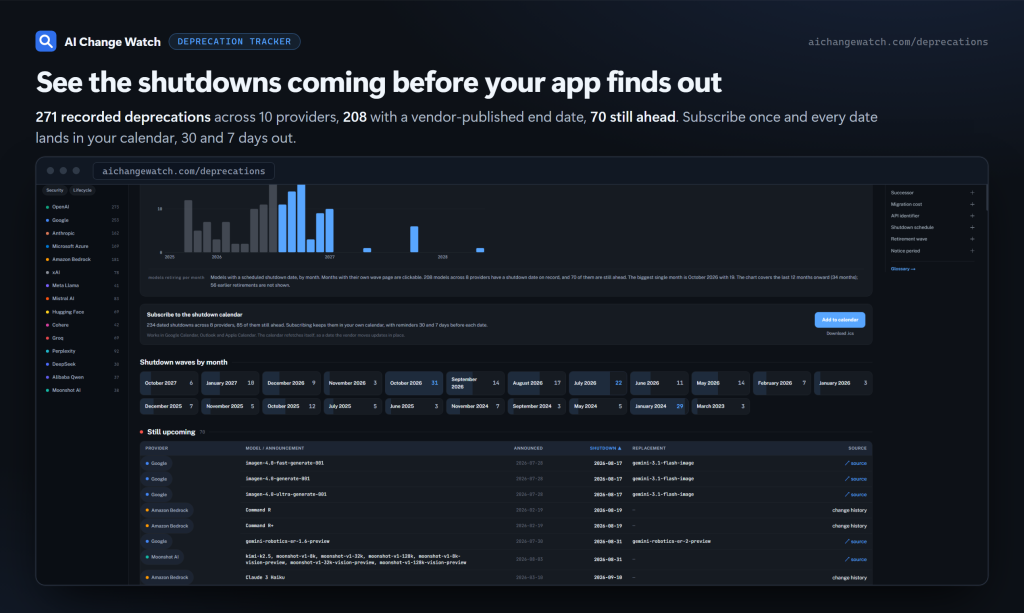This screenshot has height=613, width=1024.
Task: Open the September 2026 wave chip
Action: [475, 383]
